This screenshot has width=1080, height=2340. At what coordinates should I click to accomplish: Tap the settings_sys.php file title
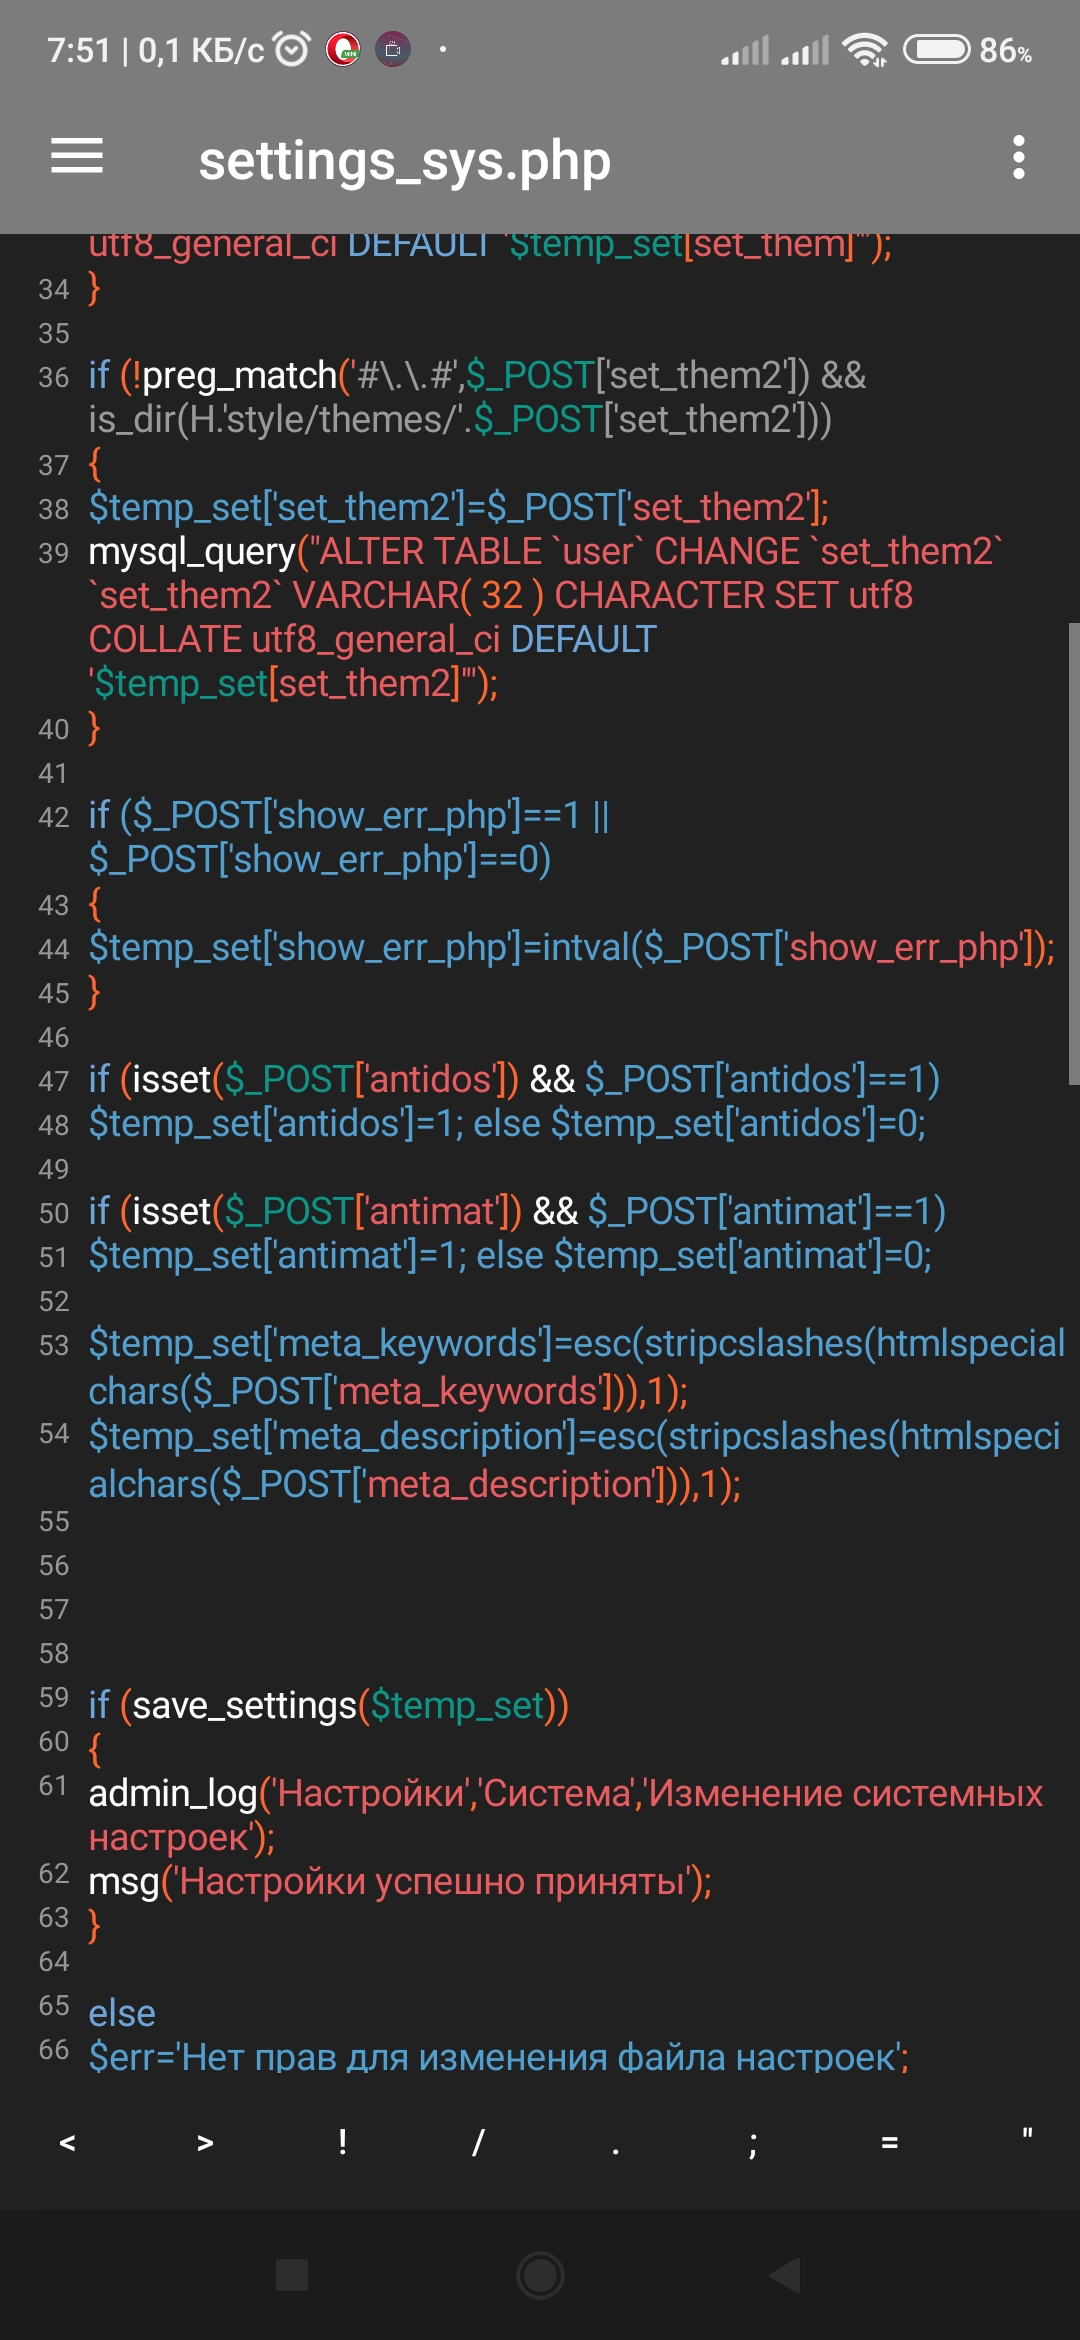point(404,160)
